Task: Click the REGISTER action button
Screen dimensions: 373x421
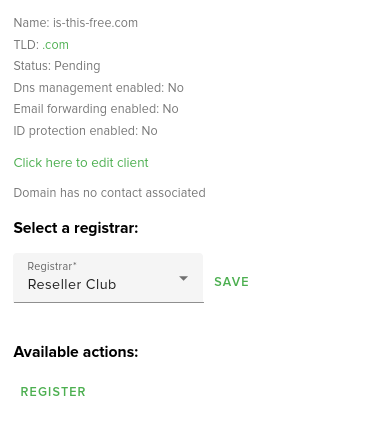Action: click(53, 392)
